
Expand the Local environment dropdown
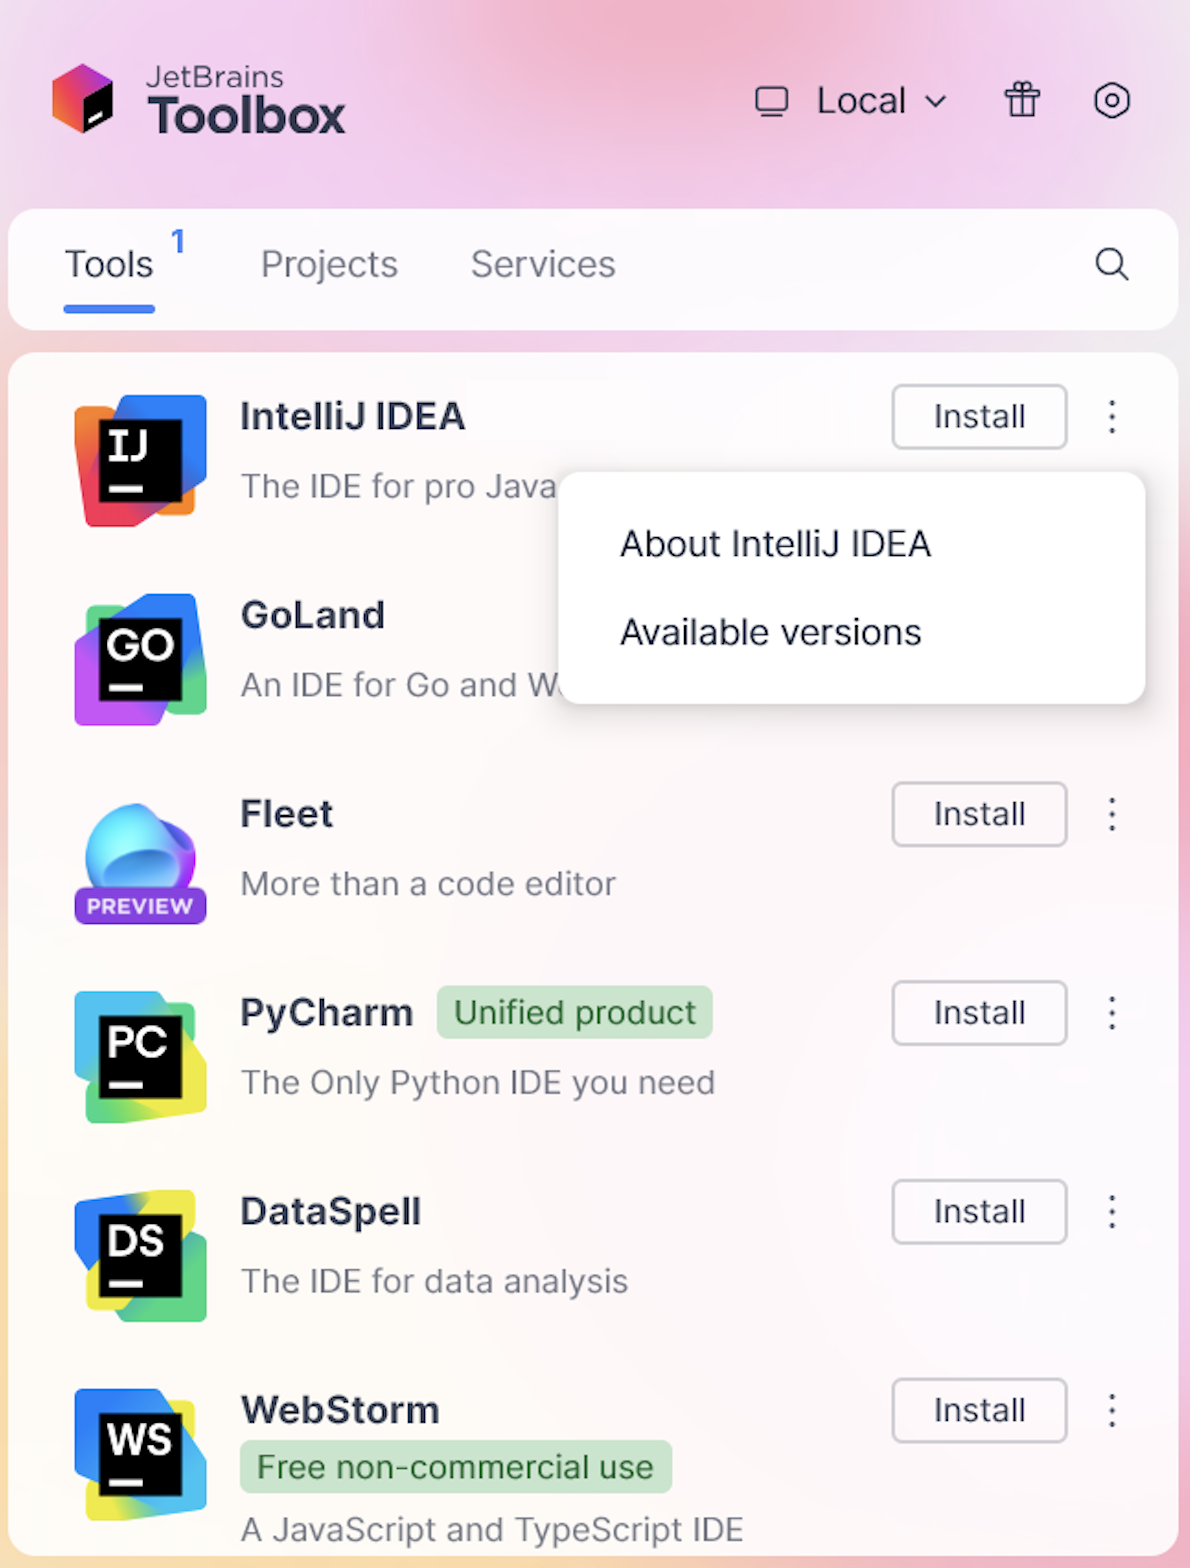pyautogui.click(x=852, y=101)
